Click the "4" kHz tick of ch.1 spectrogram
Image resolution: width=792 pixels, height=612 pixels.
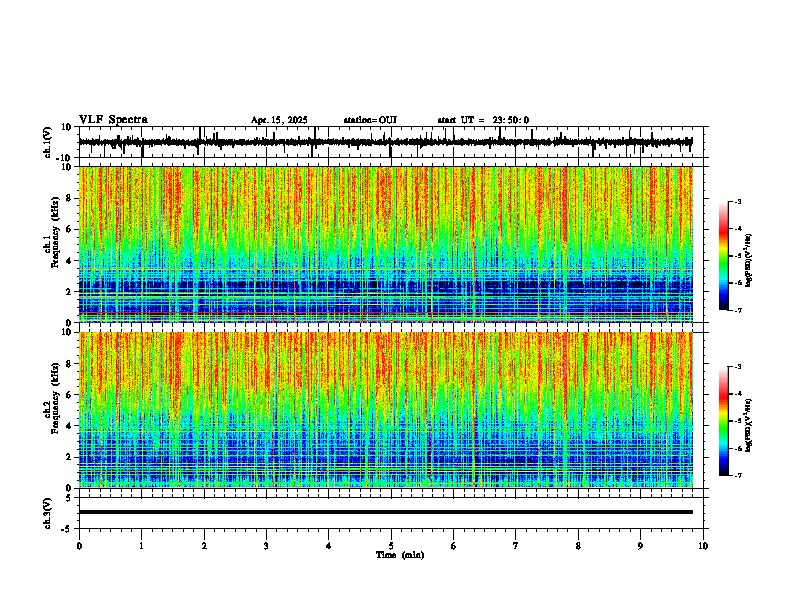click(x=69, y=261)
